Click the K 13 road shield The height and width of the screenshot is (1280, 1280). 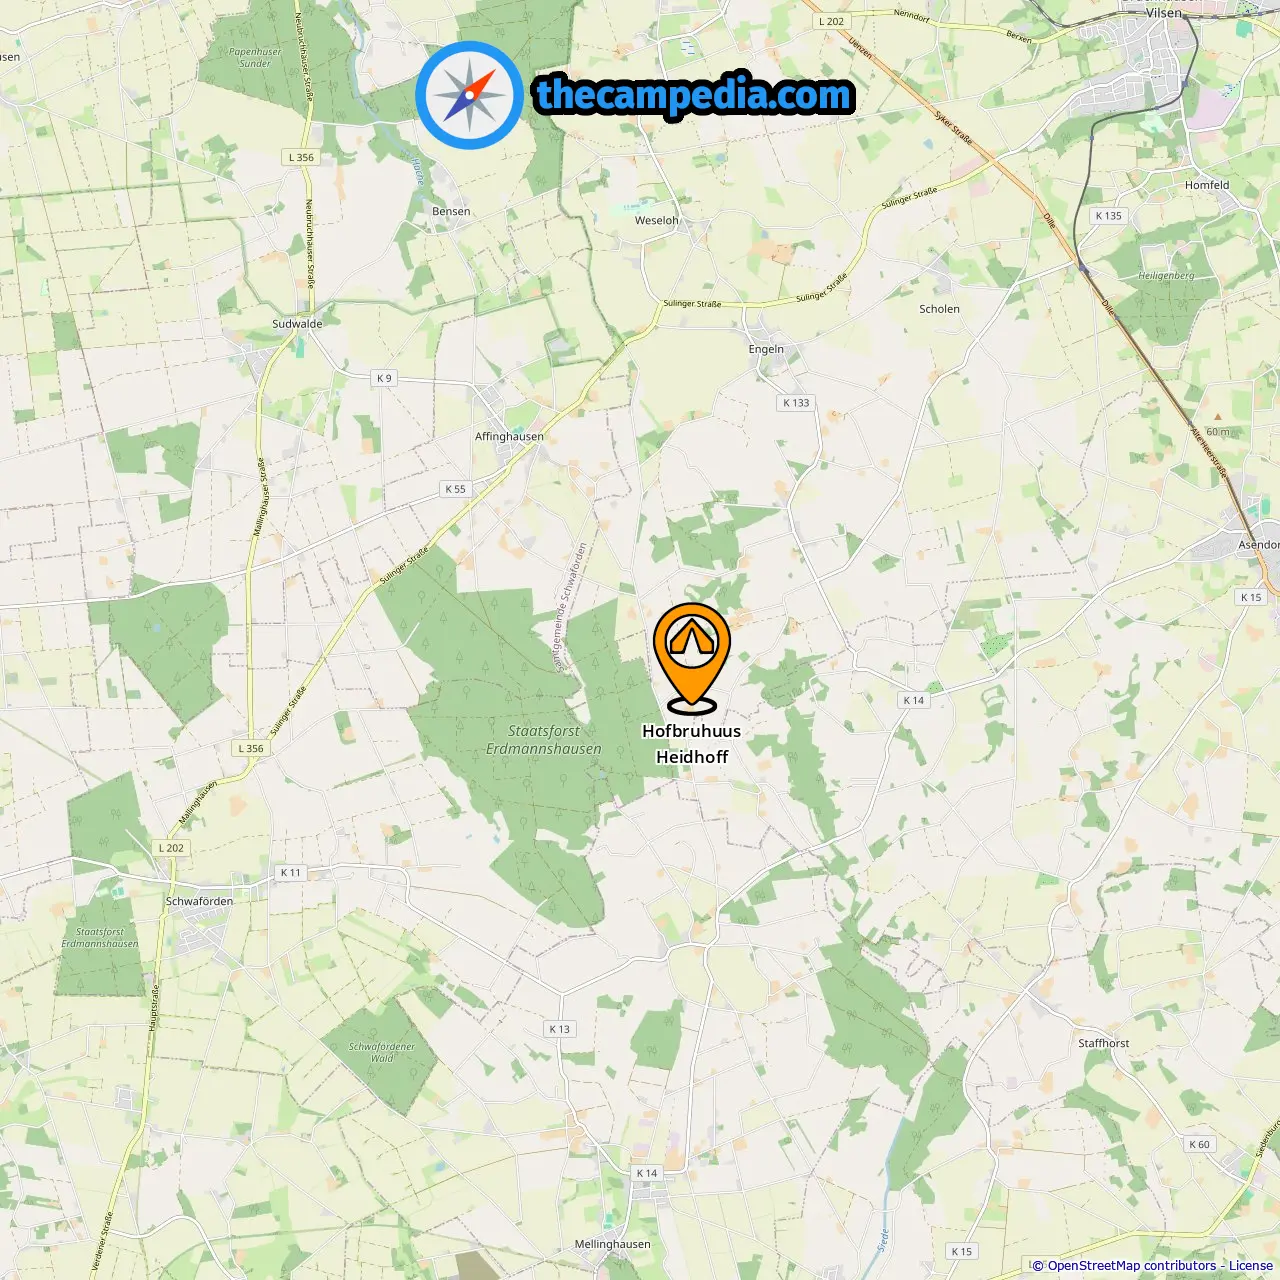(x=559, y=1029)
